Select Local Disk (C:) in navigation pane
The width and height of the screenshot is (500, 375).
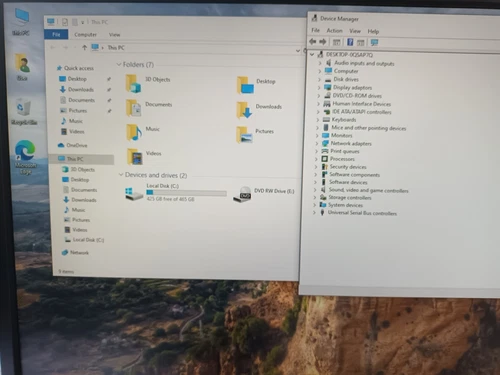click(x=88, y=240)
